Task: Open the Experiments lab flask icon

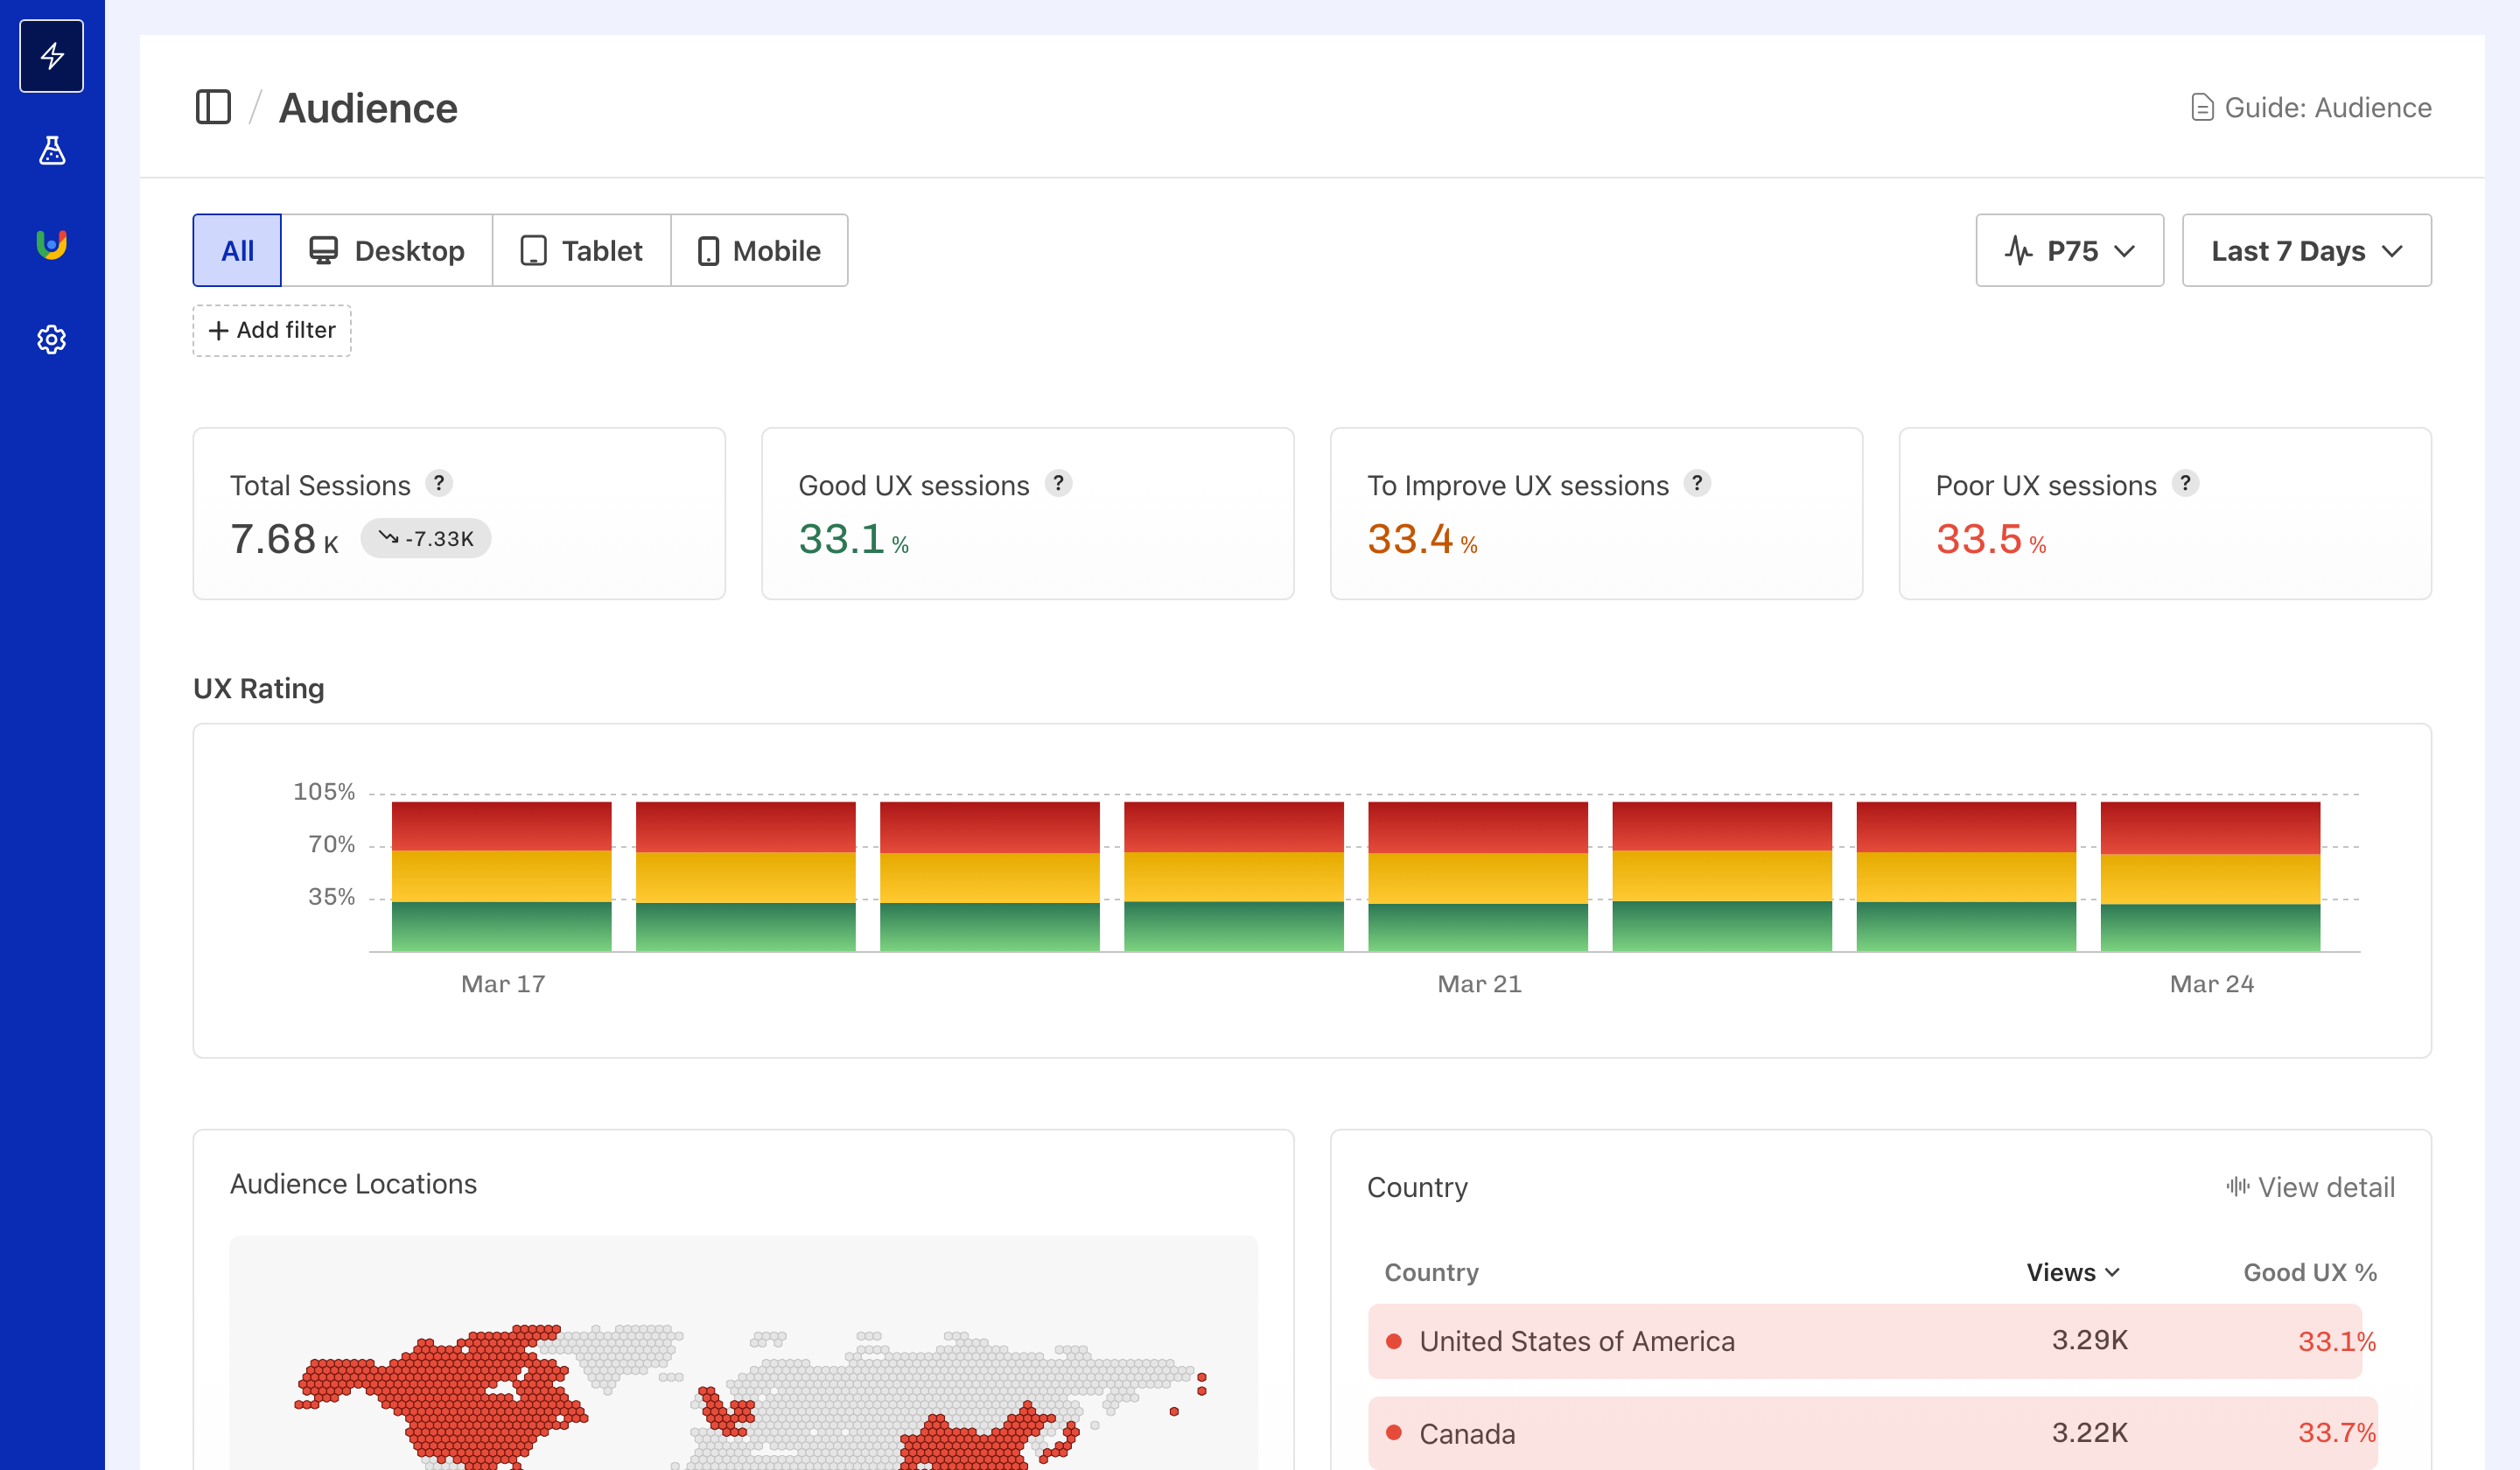Action: (51, 151)
